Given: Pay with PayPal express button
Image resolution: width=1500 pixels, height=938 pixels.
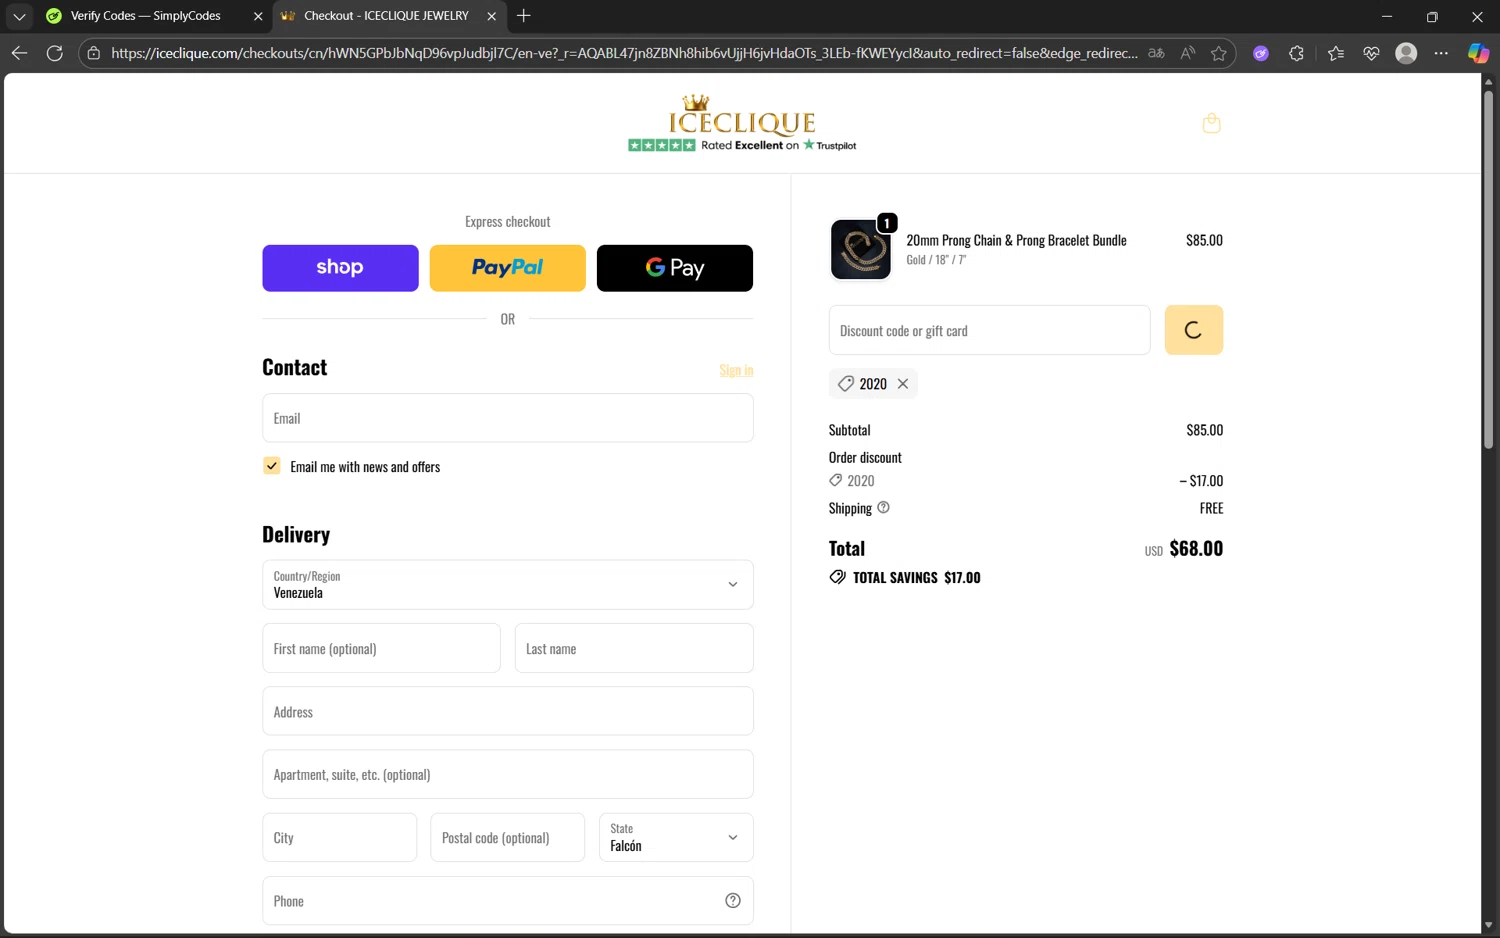Looking at the screenshot, I should (x=508, y=268).
